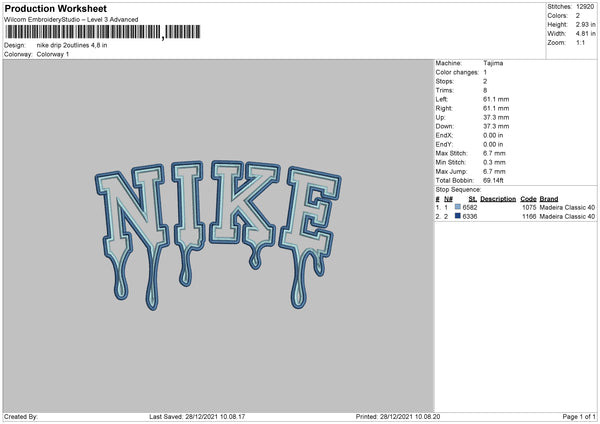Image resolution: width=600 pixels, height=424 pixels.
Task: Click 'Madeira Classic 40' in the second row
Action: [x=567, y=217]
